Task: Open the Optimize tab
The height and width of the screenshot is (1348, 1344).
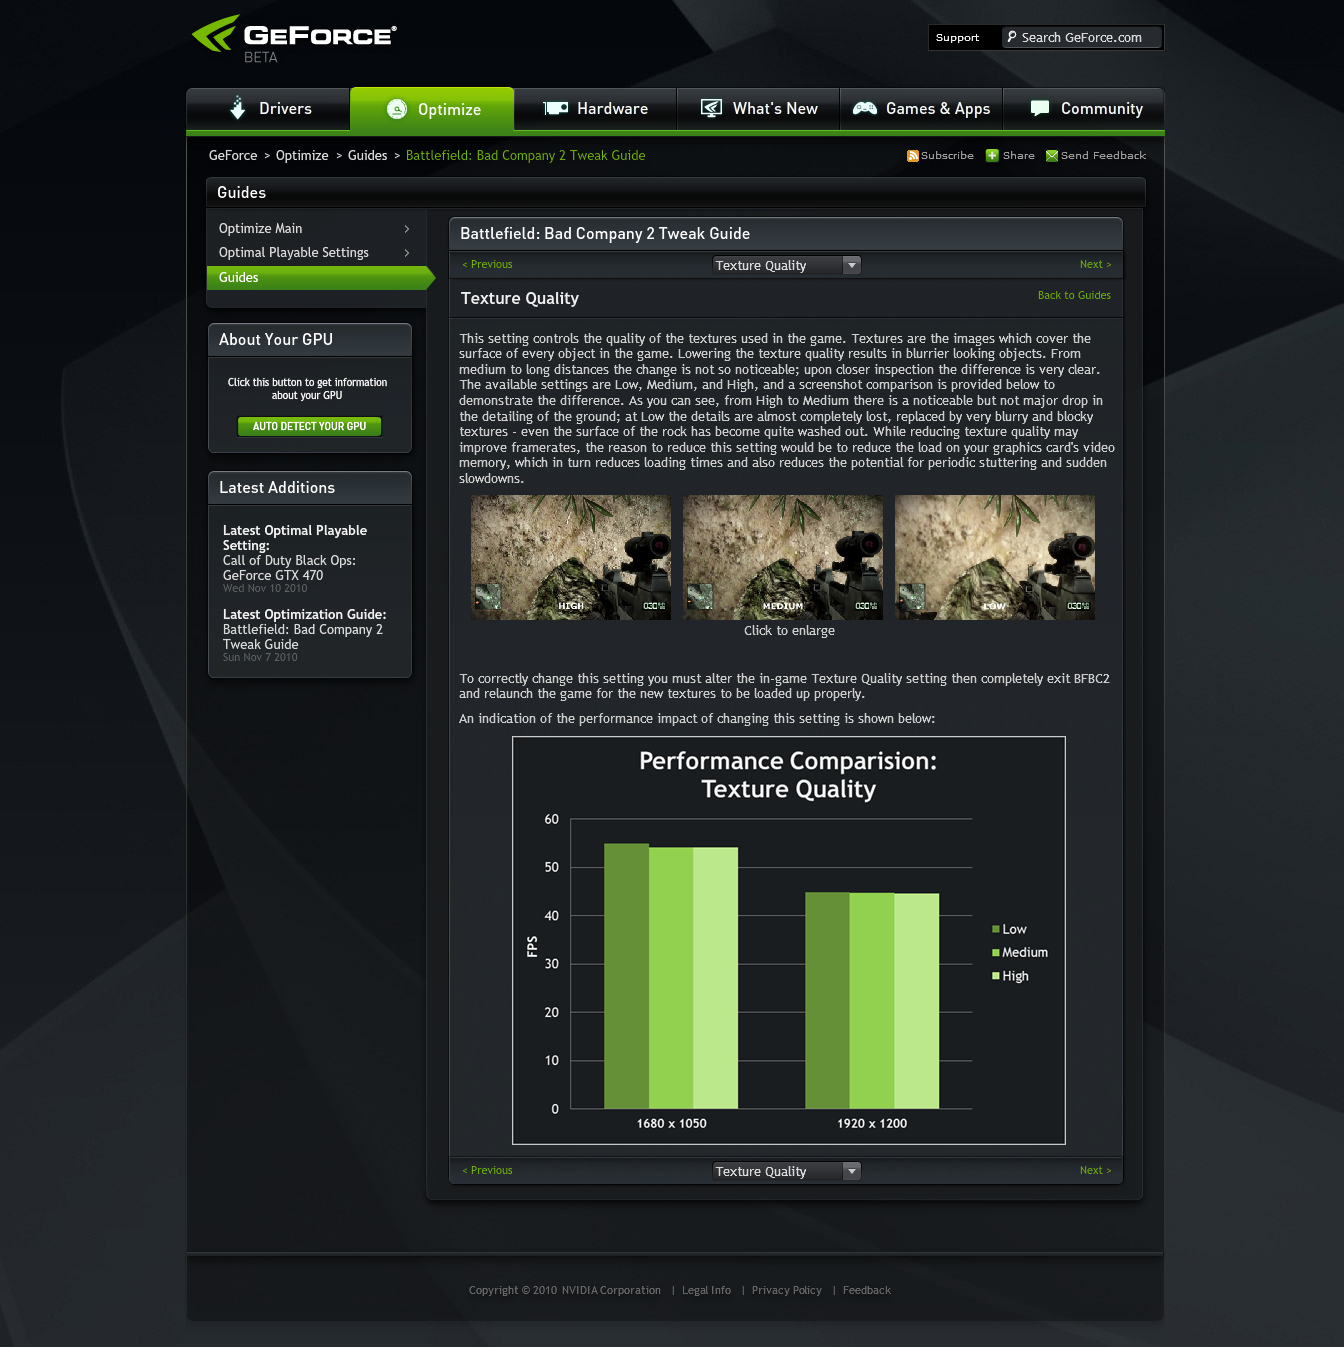Action: click(x=432, y=109)
